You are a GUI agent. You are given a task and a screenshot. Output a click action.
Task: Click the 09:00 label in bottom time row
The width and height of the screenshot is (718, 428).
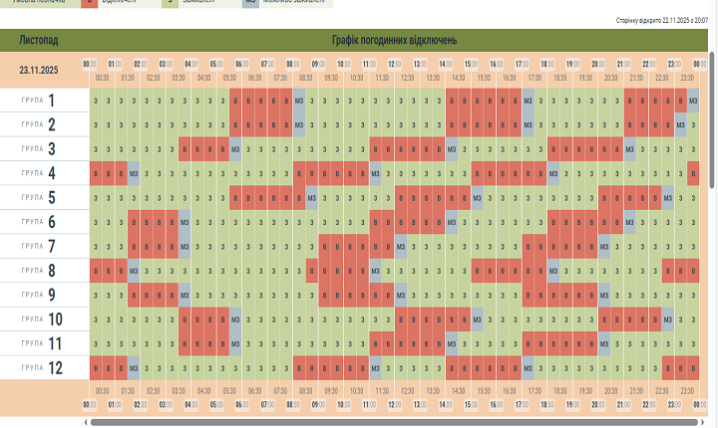318,404
